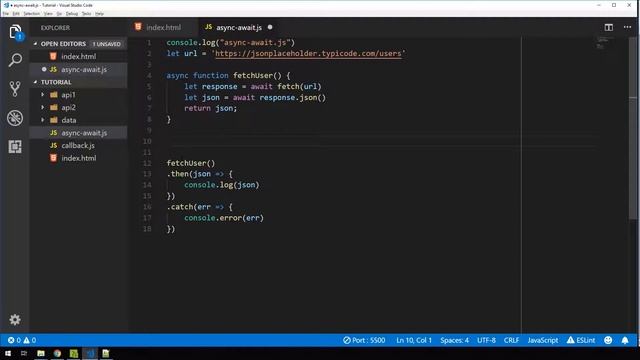This screenshot has width=640, height=360.
Task: Click the code minimap preview
Action: coord(602,43)
